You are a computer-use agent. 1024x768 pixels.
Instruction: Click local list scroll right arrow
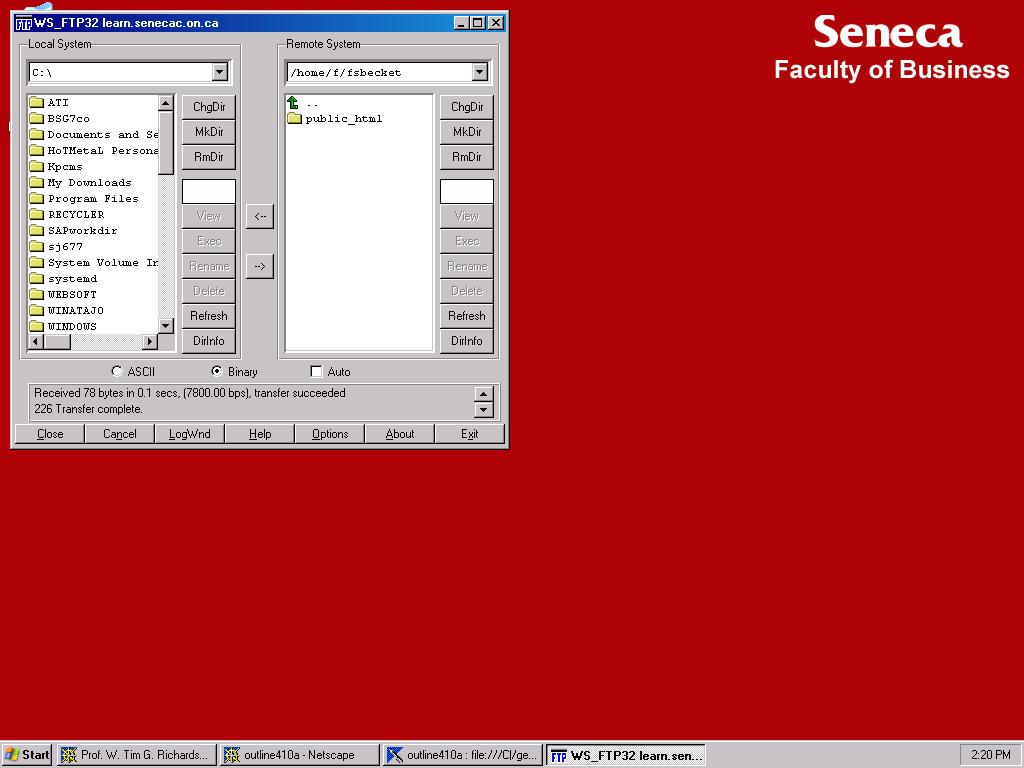click(x=150, y=342)
